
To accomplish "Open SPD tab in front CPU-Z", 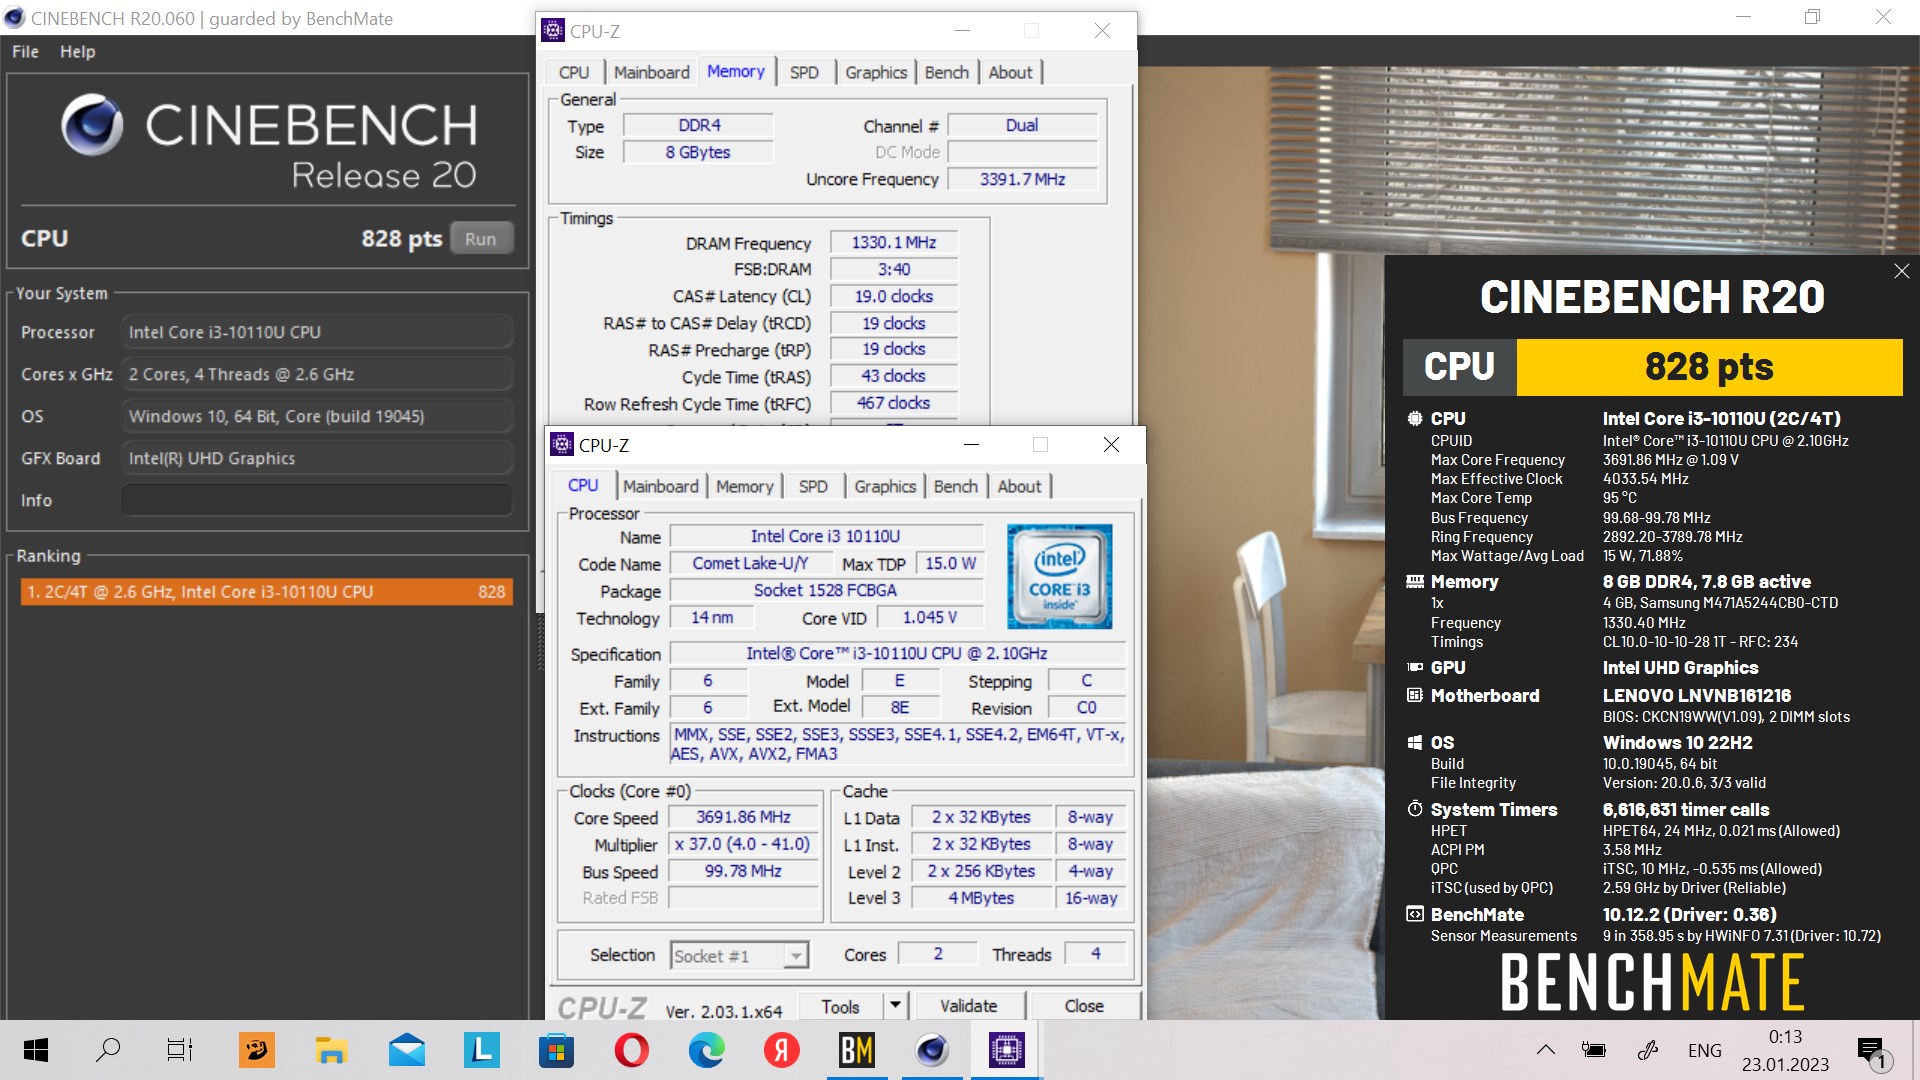I will point(813,486).
